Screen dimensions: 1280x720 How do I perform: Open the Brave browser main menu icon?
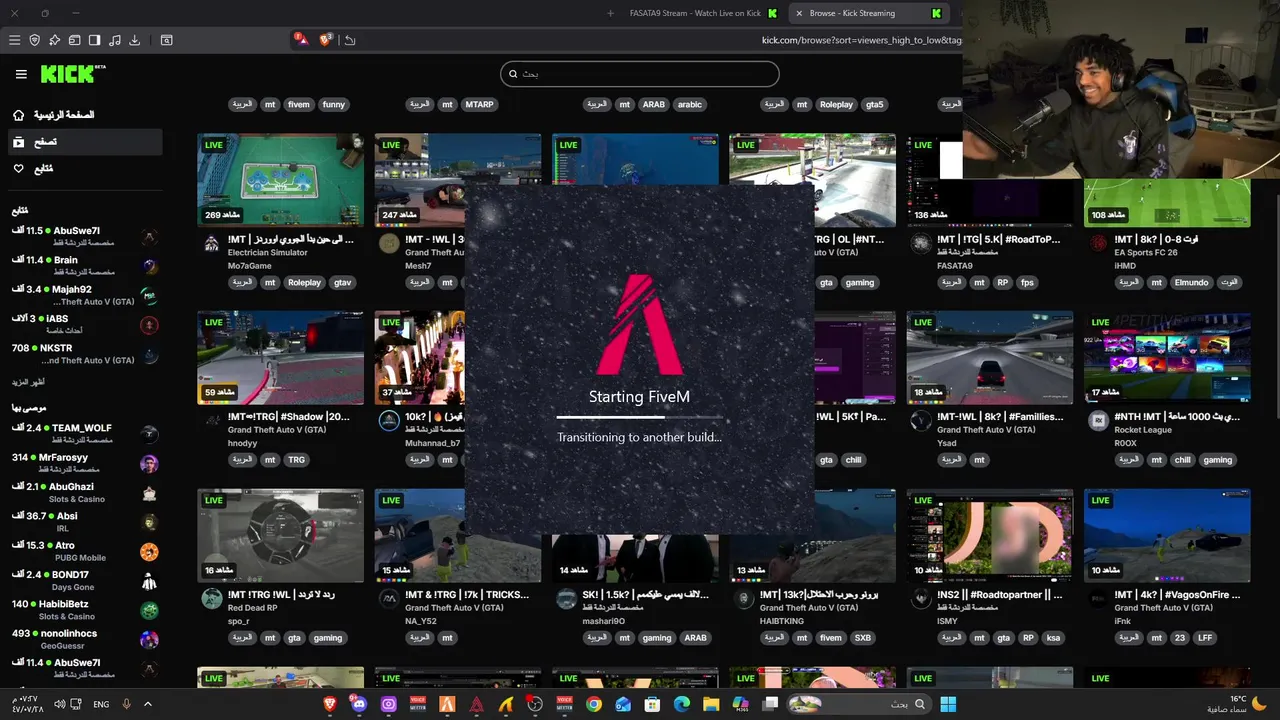point(14,40)
